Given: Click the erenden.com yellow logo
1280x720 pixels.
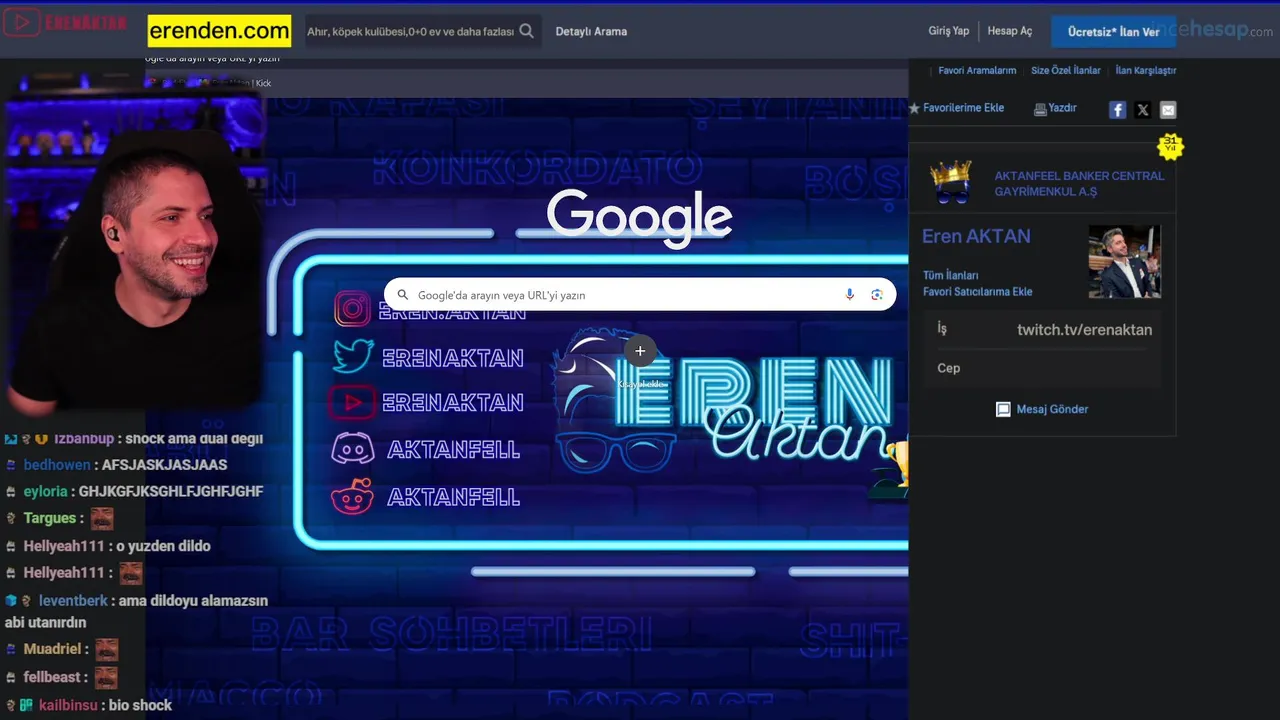Looking at the screenshot, I should (x=219, y=31).
